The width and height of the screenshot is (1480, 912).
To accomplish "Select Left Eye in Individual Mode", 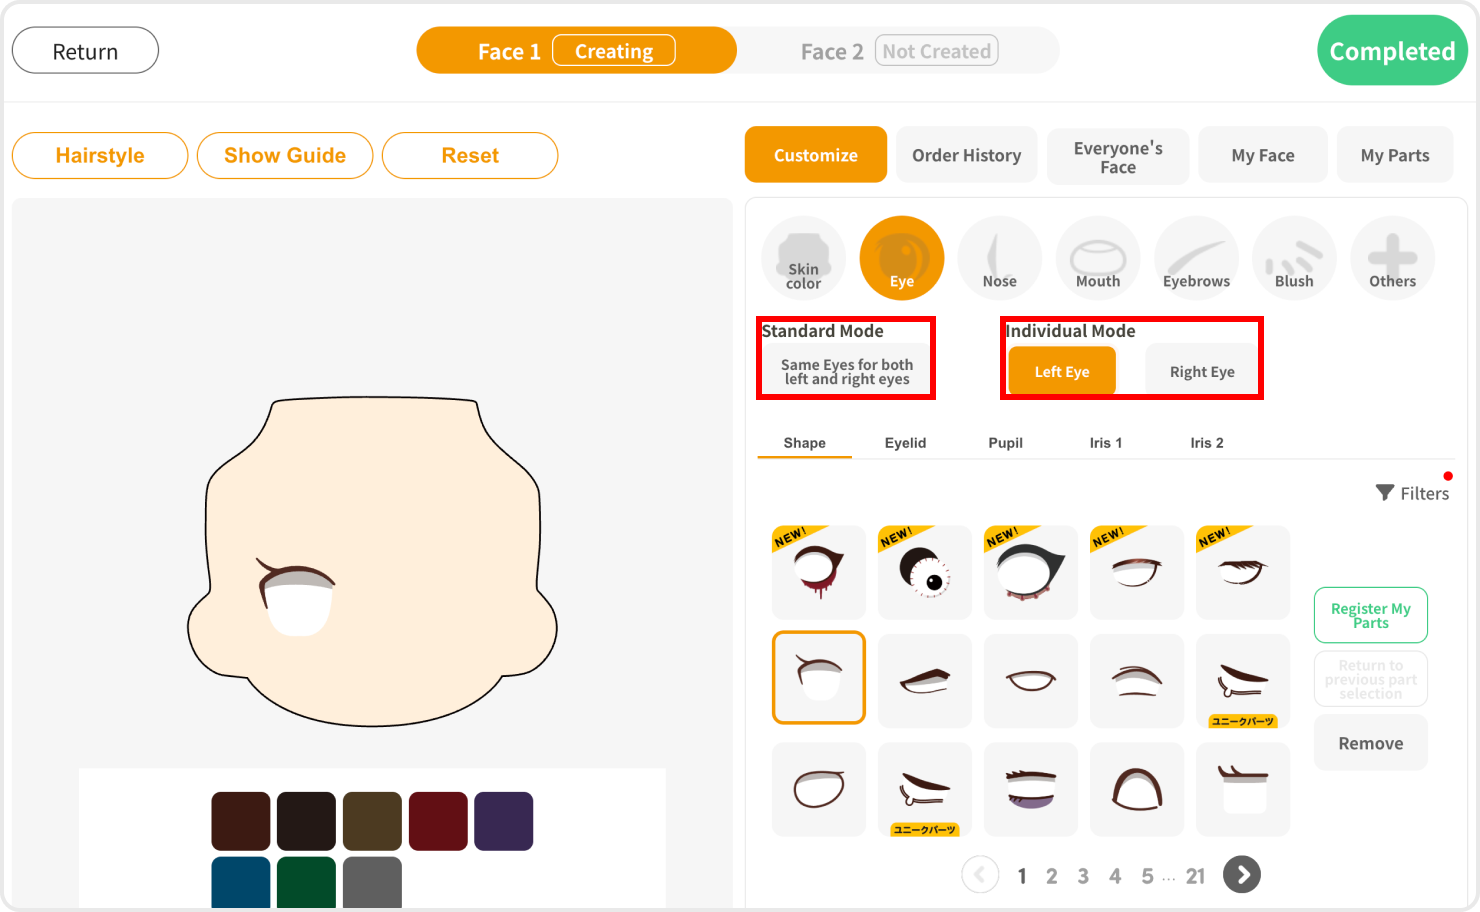I will click(1061, 372).
